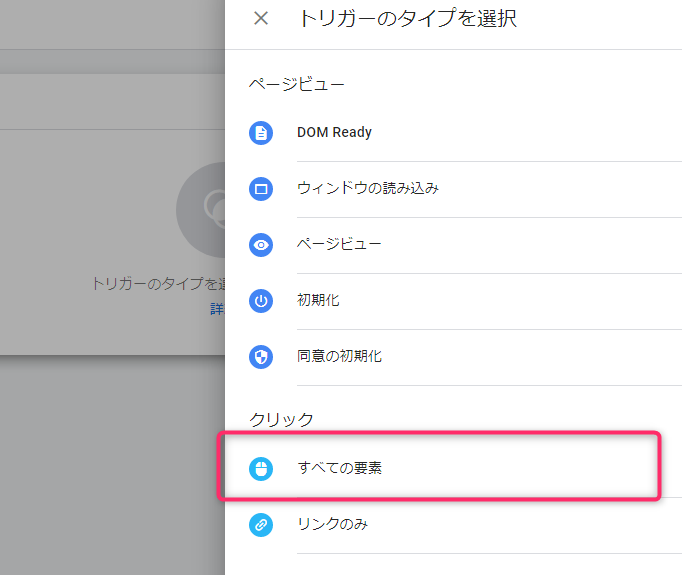Pick the リンクのみ click trigger
The width and height of the screenshot is (682, 575).
[453, 525]
